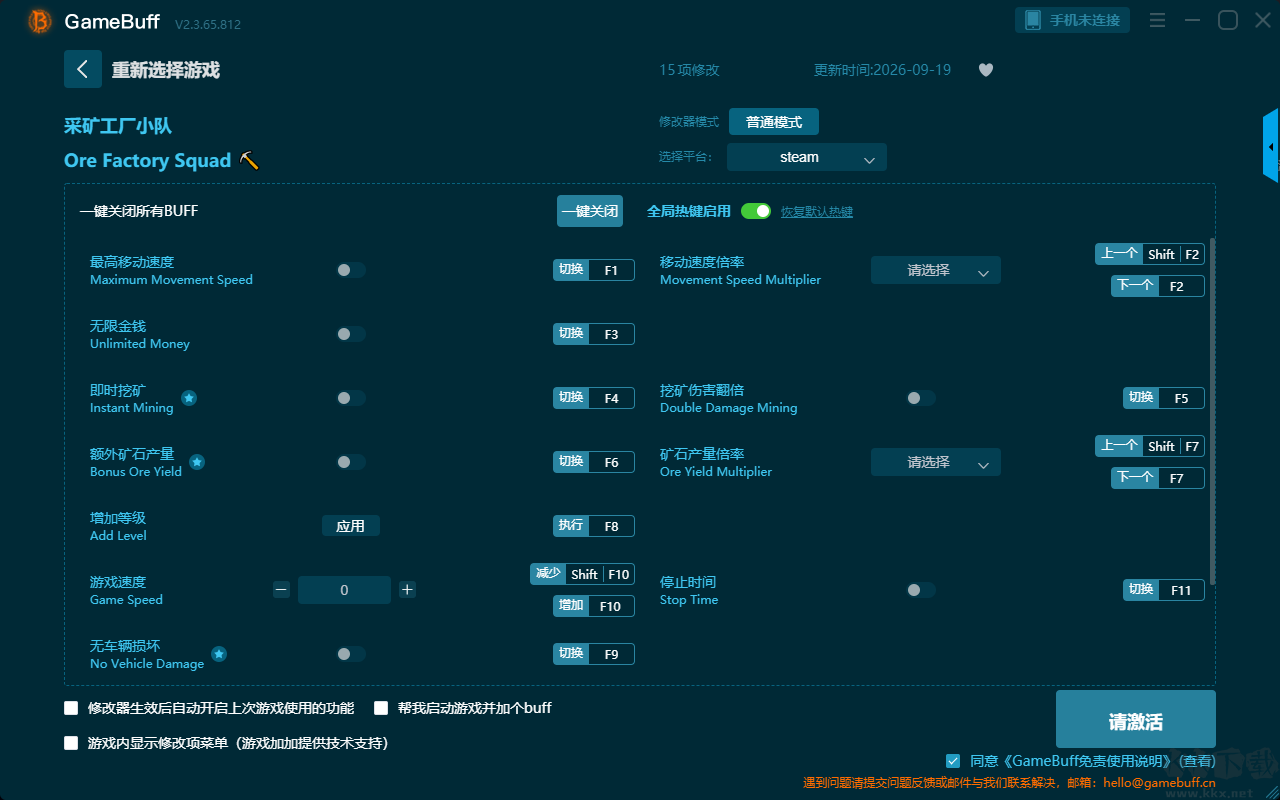This screenshot has height=800, width=1280.
Task: Open the Ore Yield Multiplier dropdown
Action: pos(936,462)
